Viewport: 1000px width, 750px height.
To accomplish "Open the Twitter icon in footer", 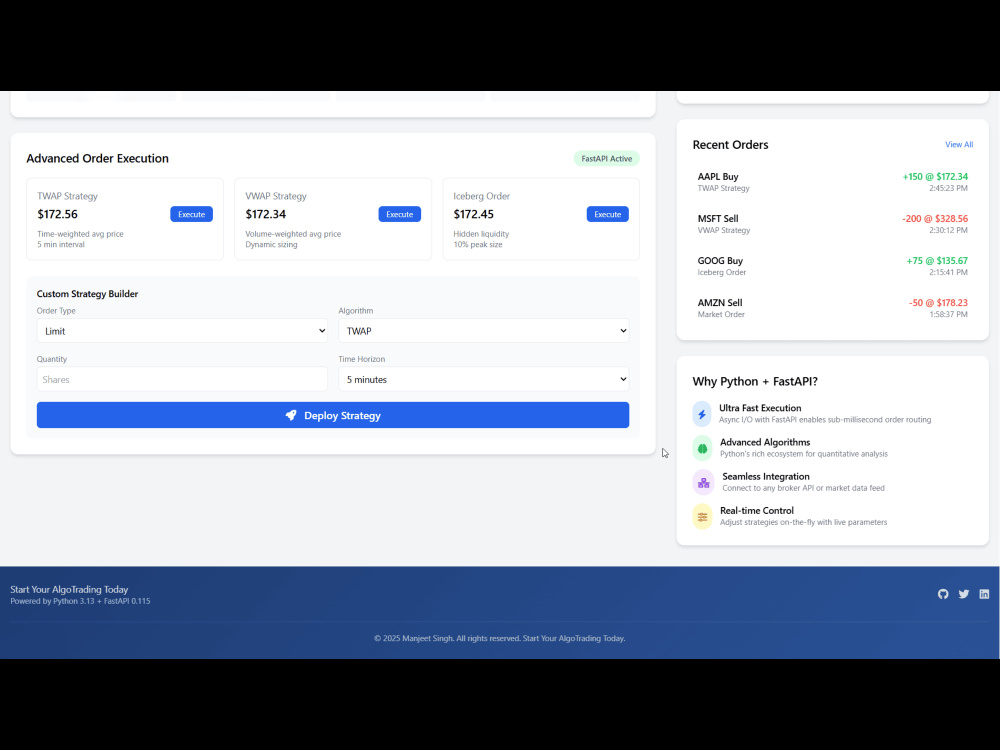I will click(x=964, y=594).
